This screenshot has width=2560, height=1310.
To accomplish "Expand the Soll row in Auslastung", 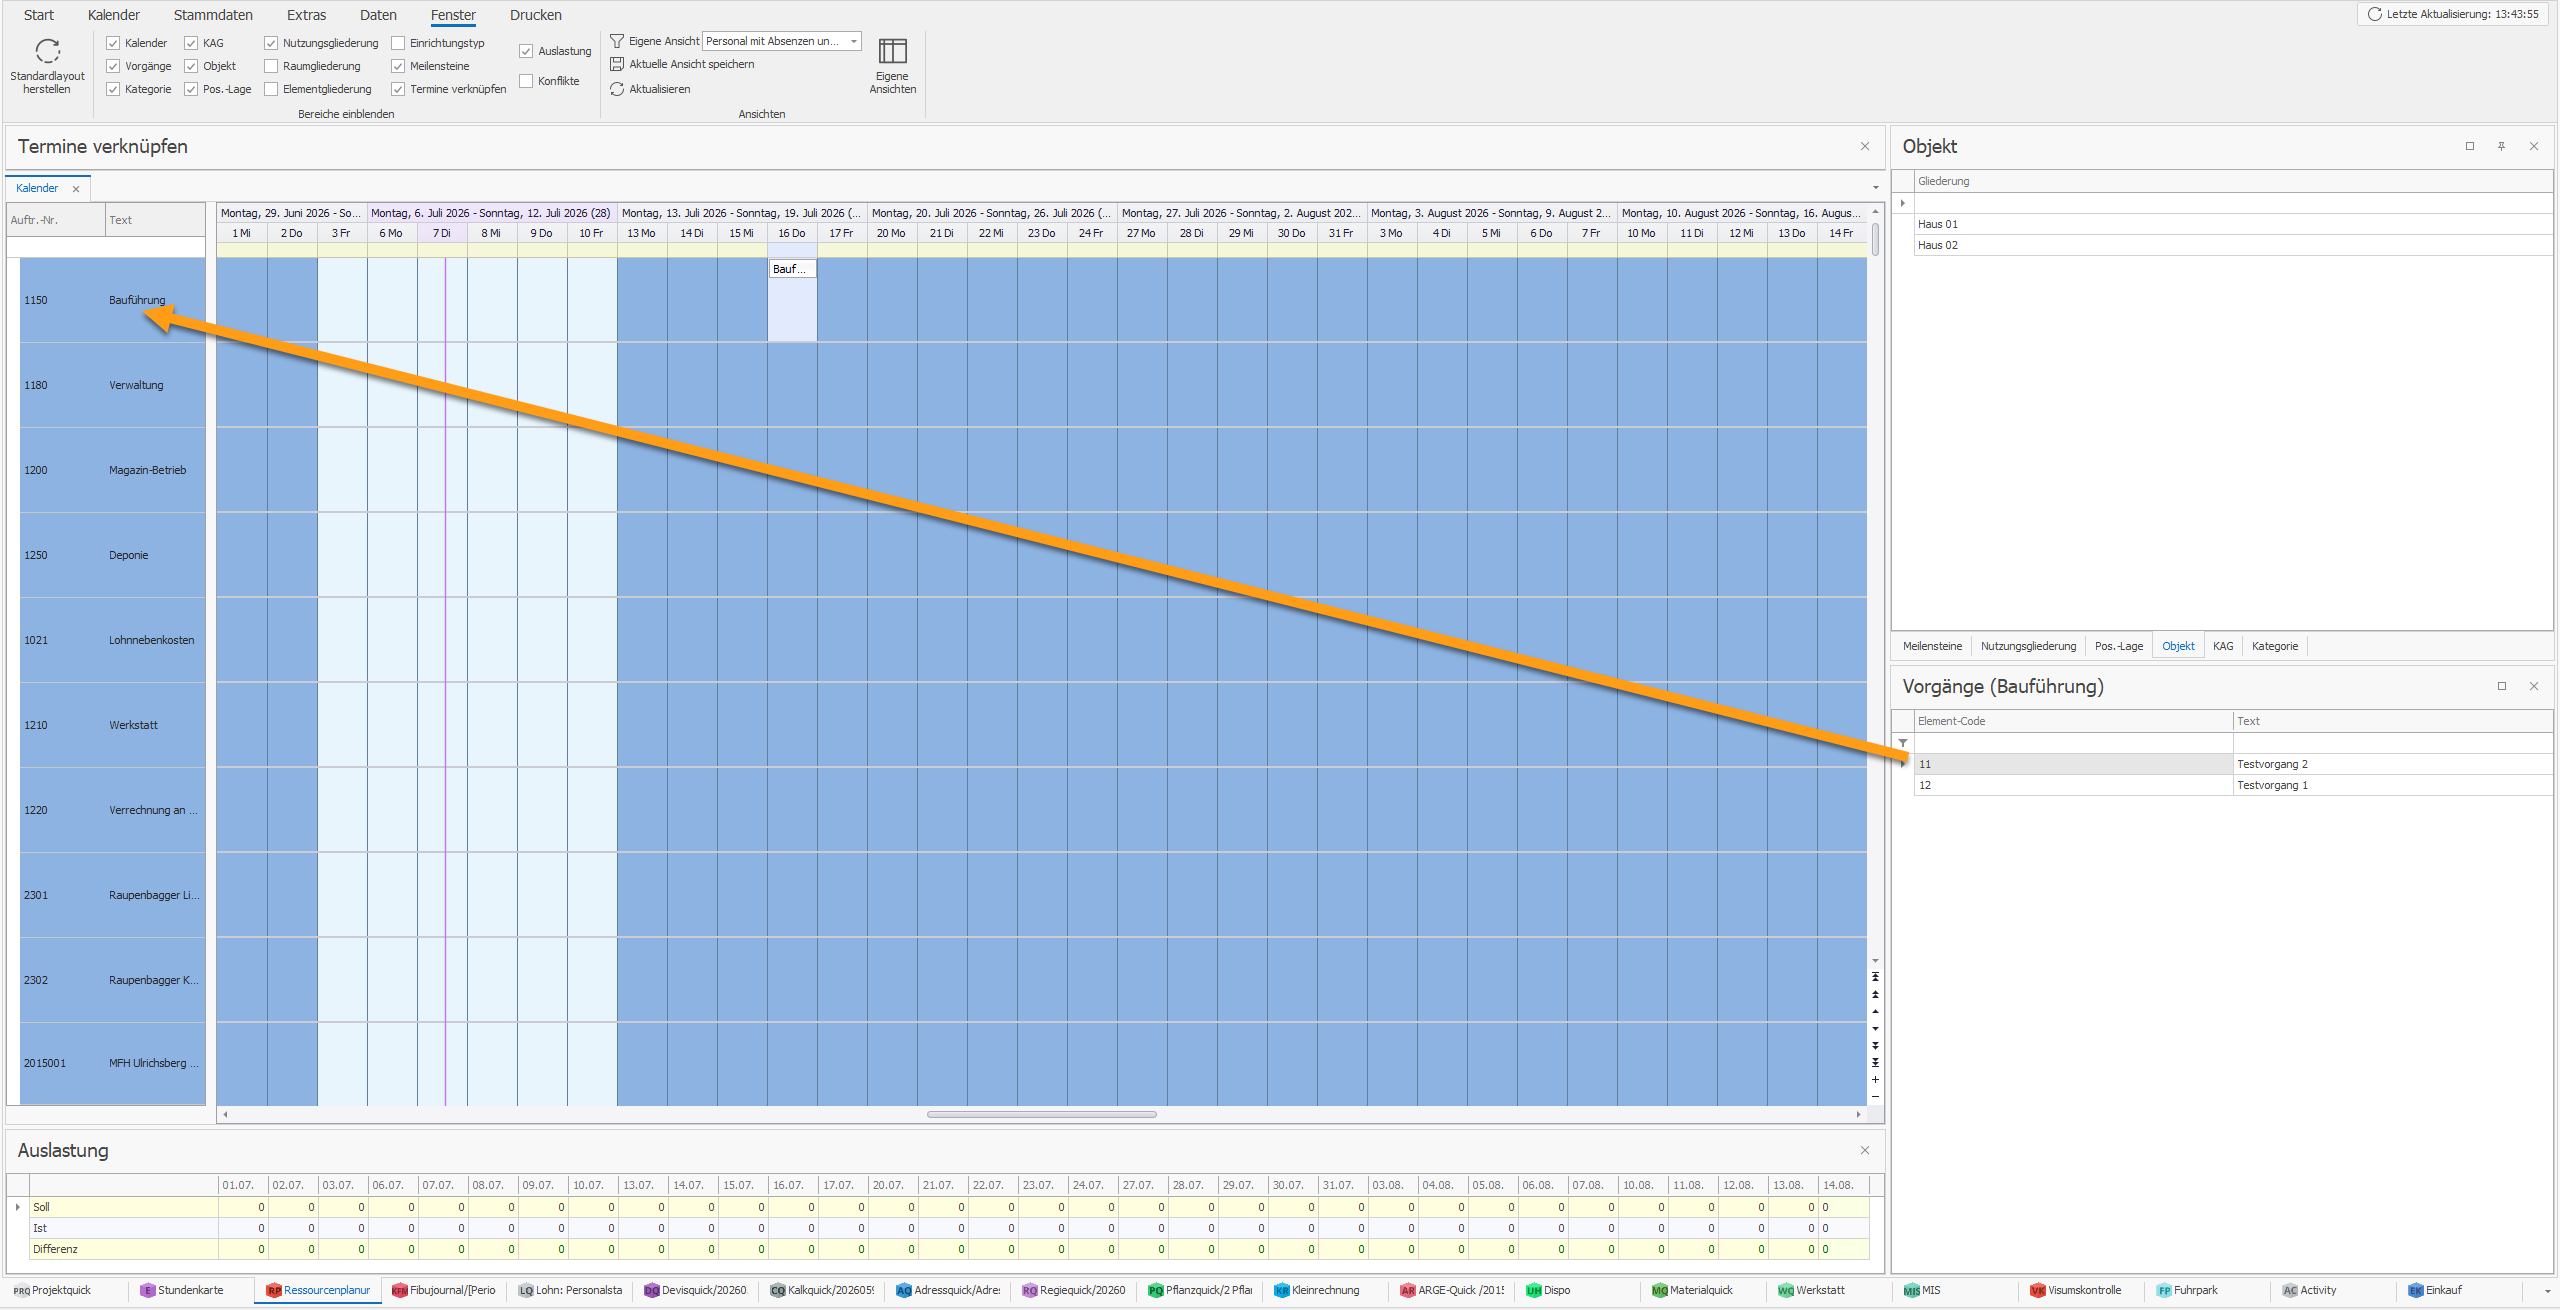I will pos(18,1207).
